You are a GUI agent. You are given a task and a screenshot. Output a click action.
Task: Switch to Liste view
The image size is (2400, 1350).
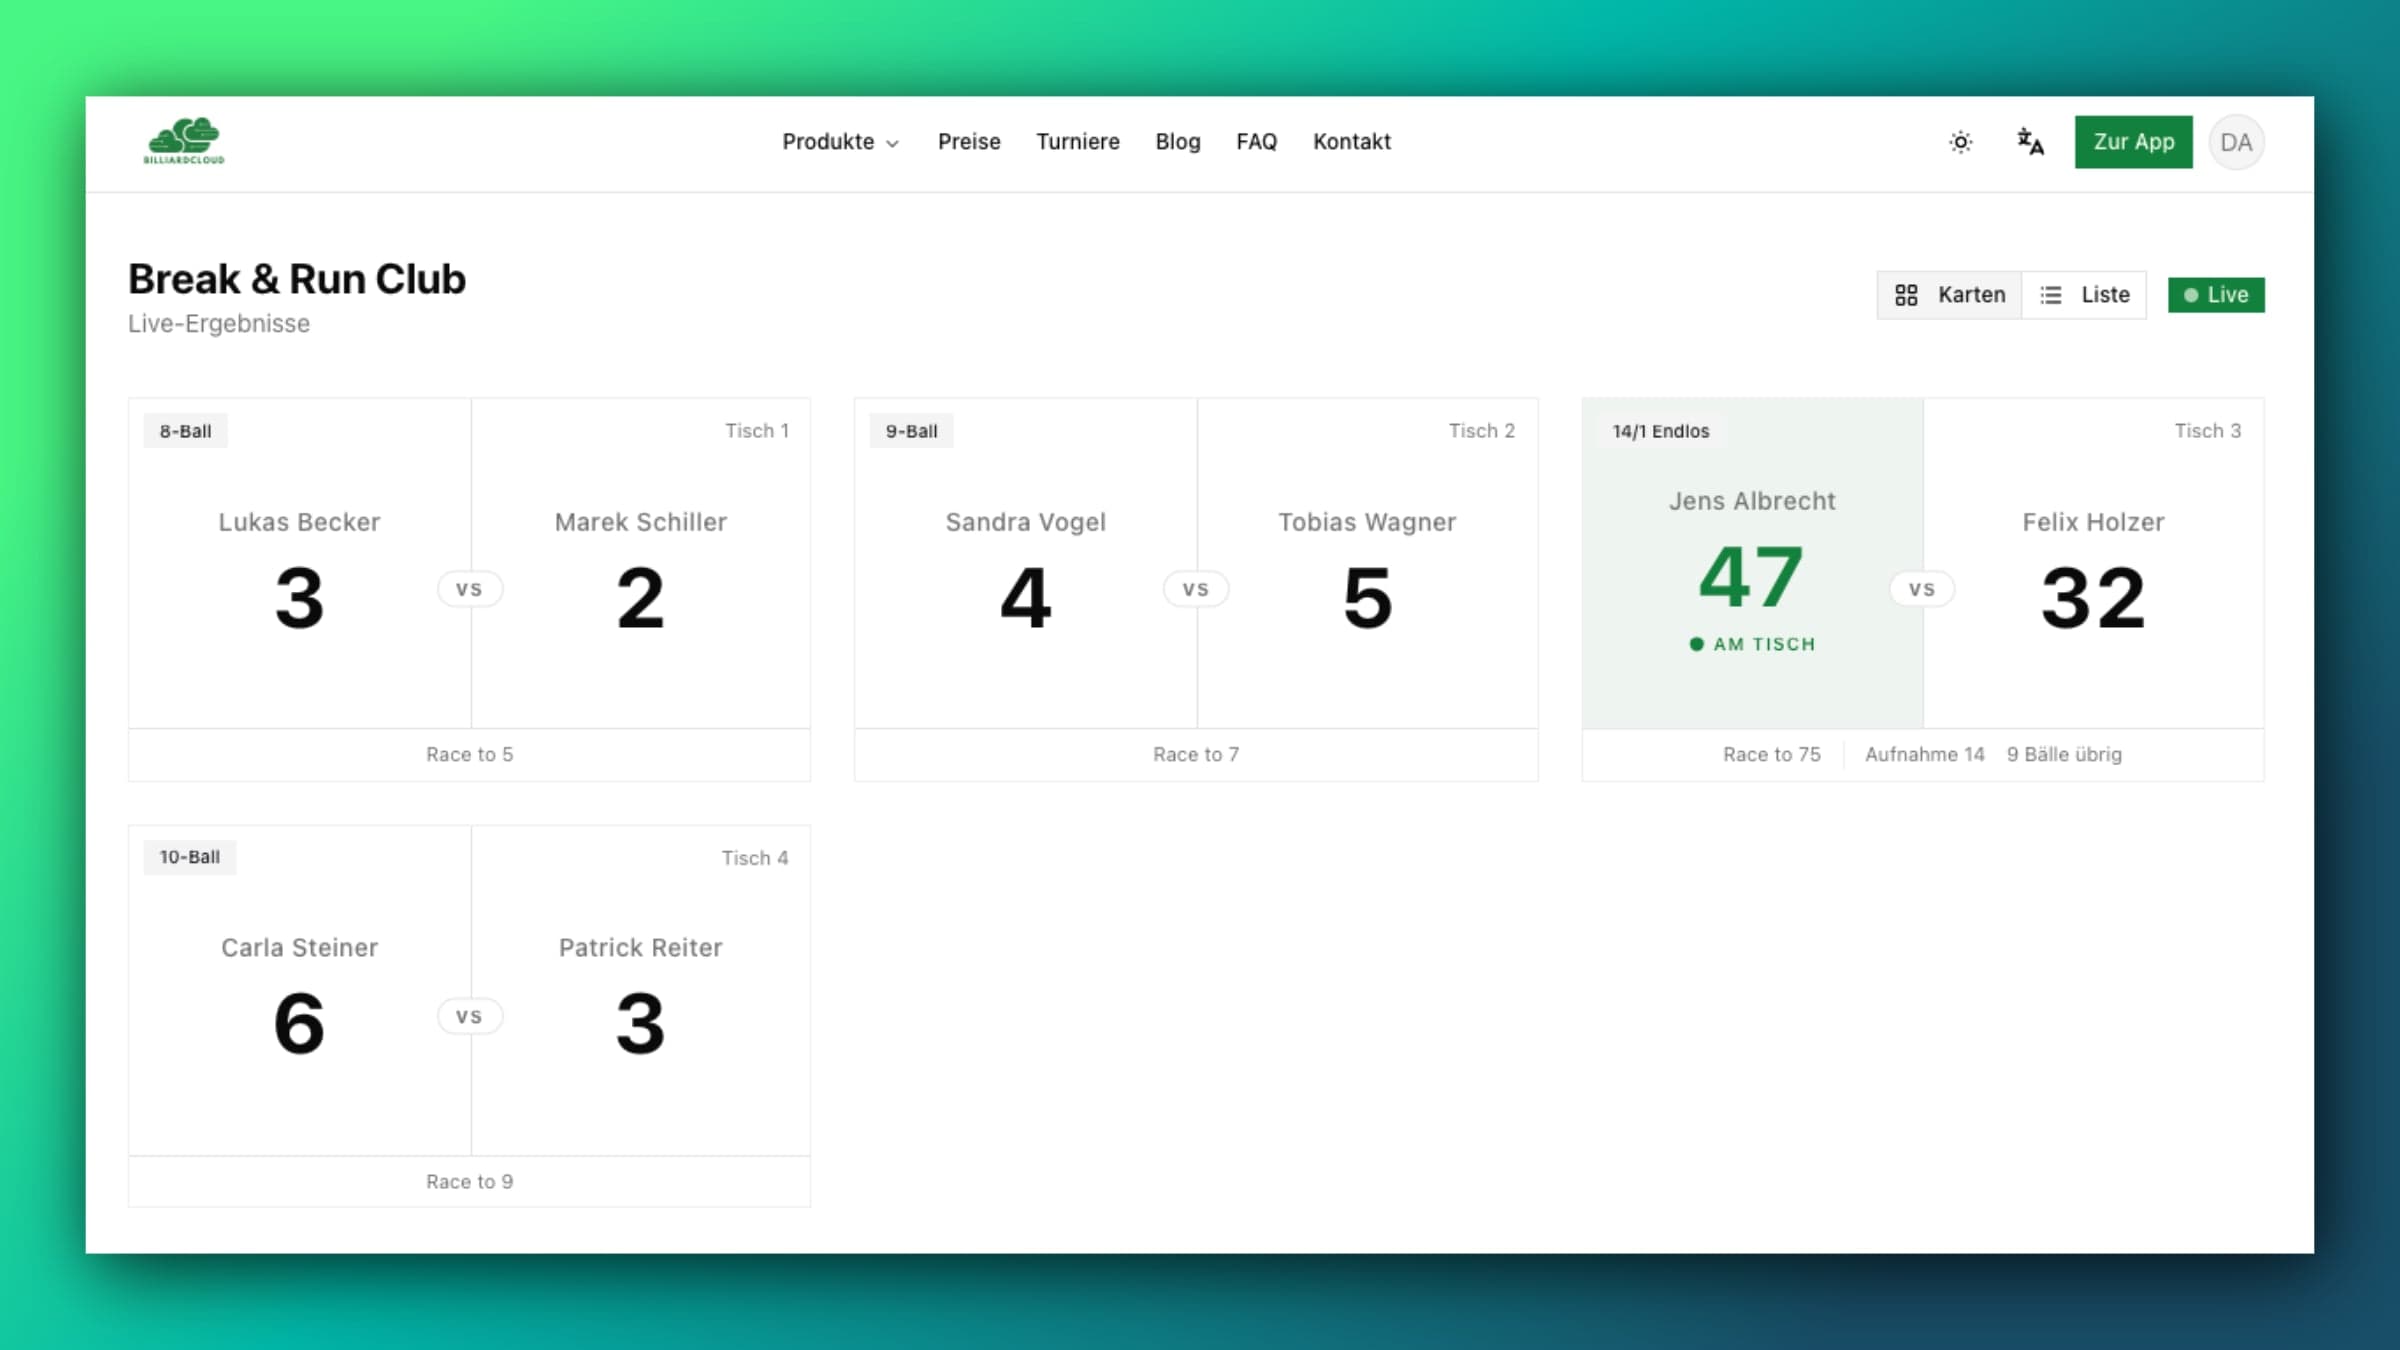tap(2084, 295)
